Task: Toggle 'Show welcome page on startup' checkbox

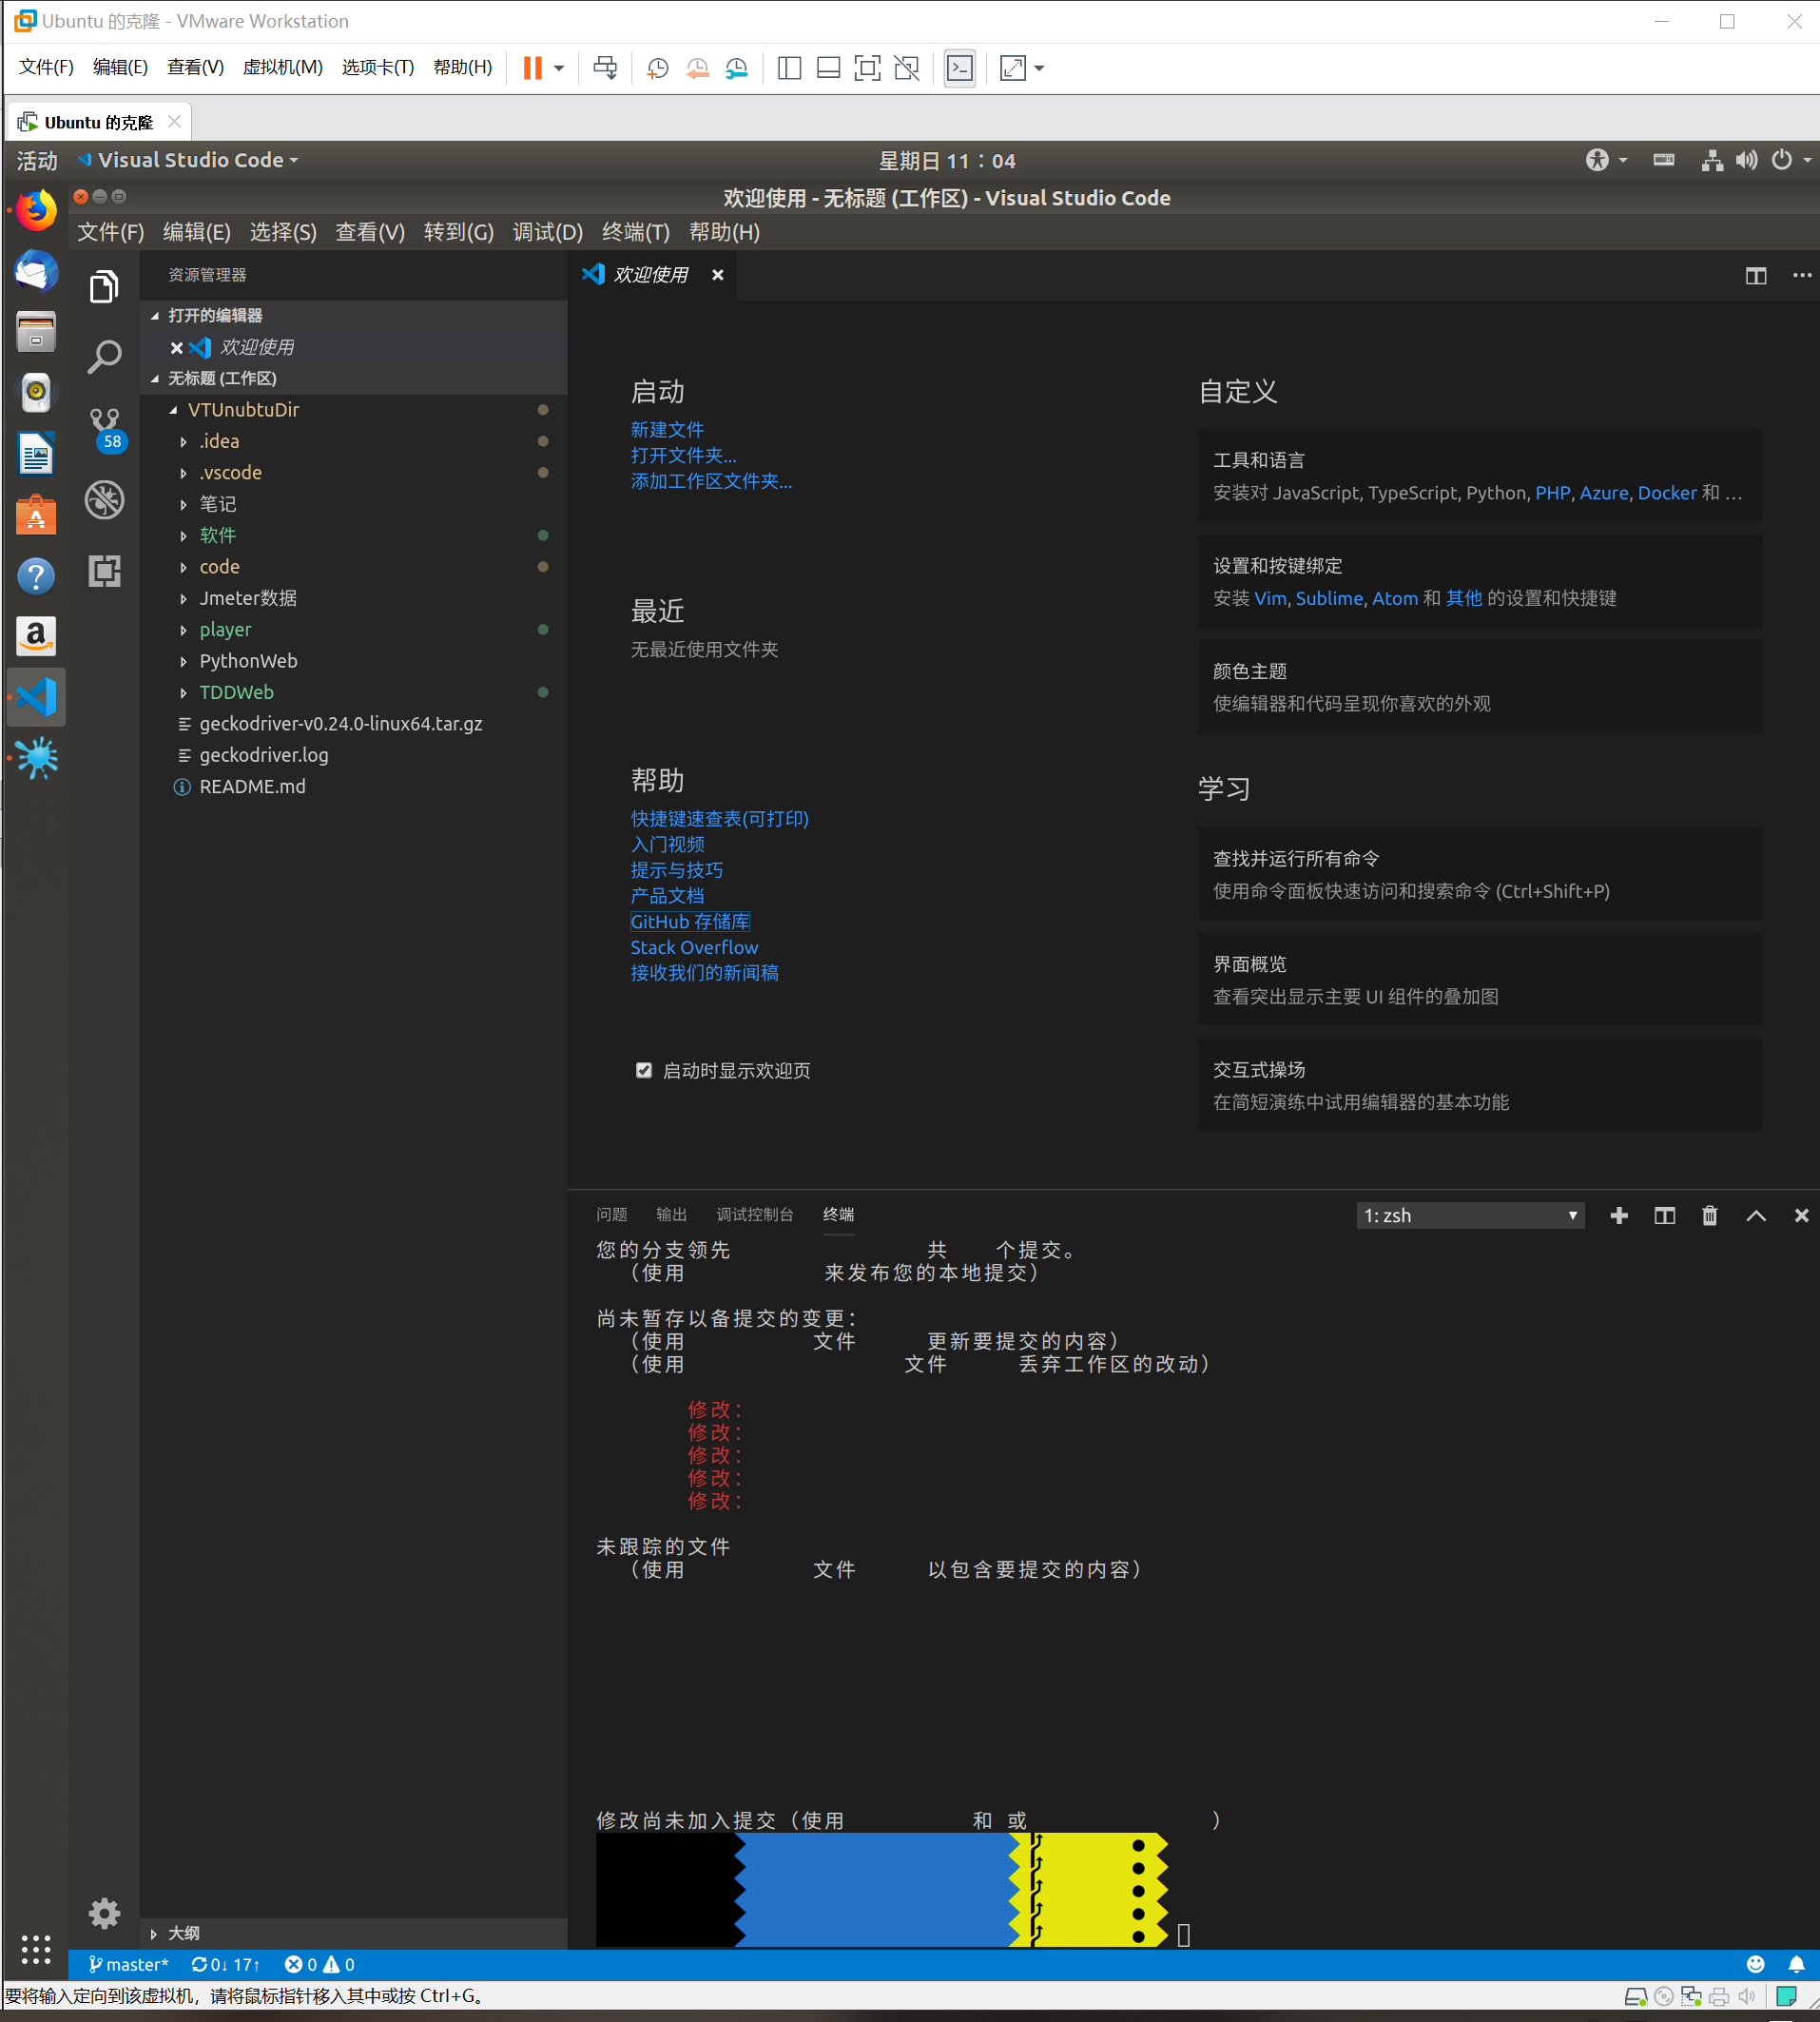Action: click(643, 1070)
